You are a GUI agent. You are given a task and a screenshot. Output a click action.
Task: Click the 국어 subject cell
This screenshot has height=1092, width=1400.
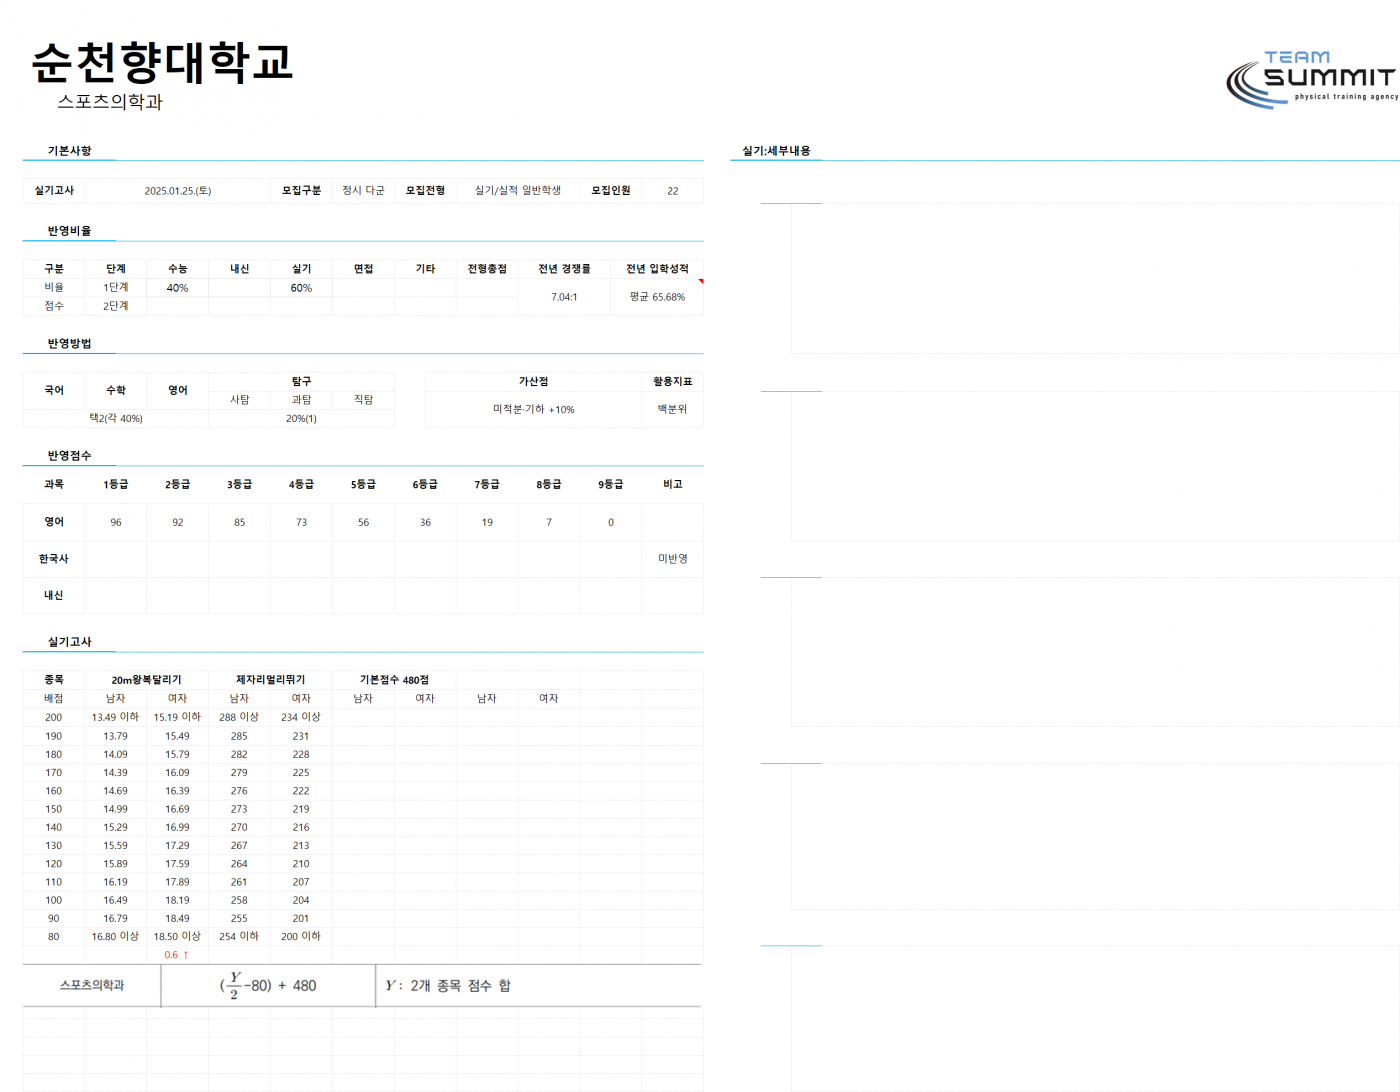54,391
